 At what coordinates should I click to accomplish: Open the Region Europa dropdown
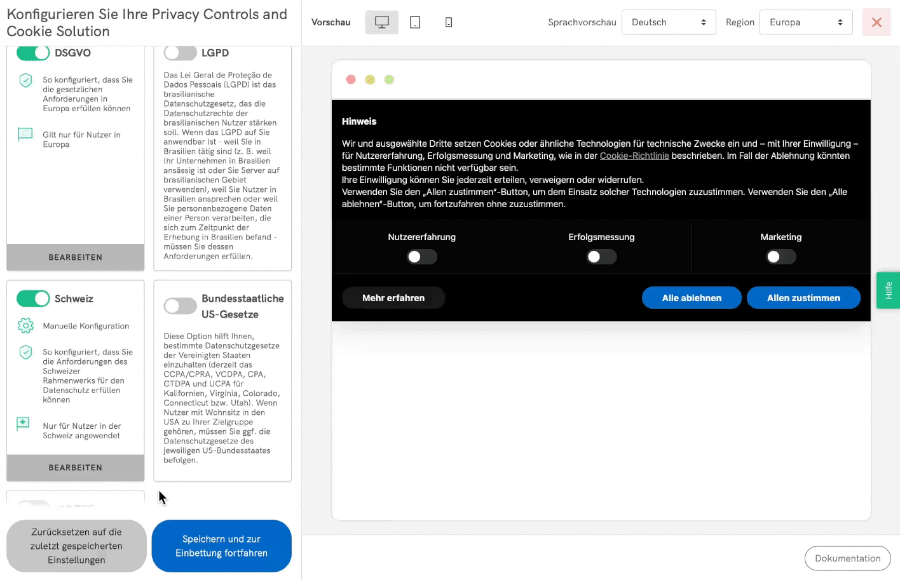tap(805, 22)
